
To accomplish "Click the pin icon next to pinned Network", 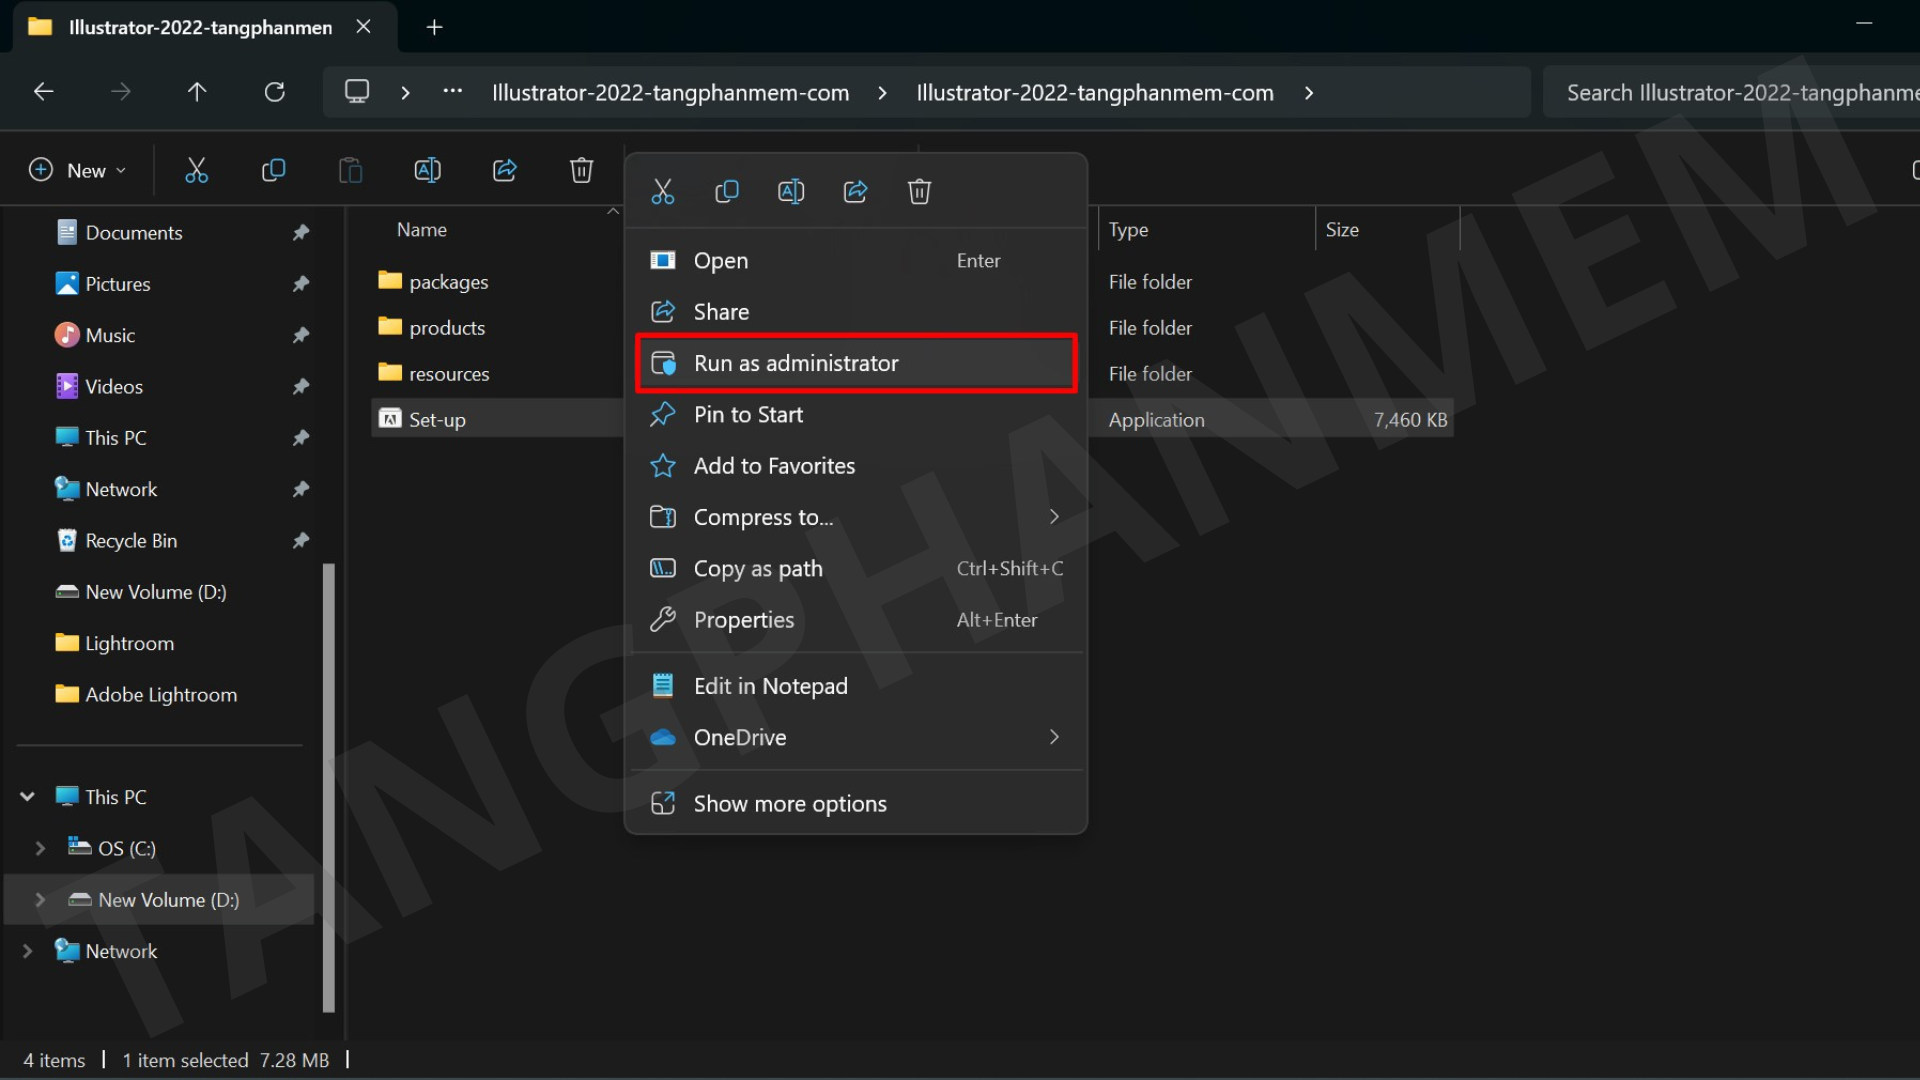I will point(300,489).
